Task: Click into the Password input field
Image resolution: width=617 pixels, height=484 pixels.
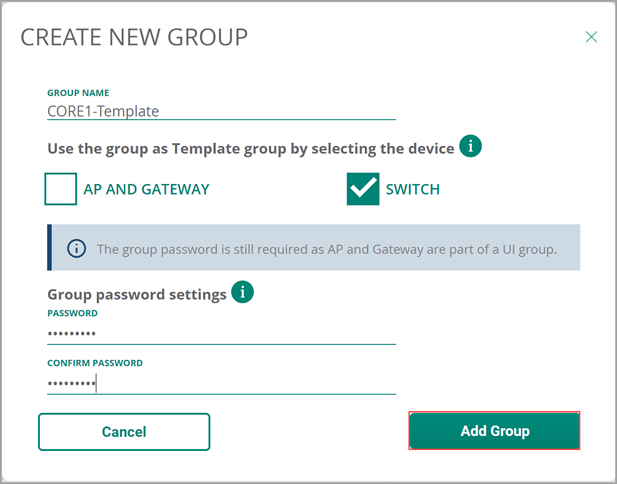Action: click(222, 334)
